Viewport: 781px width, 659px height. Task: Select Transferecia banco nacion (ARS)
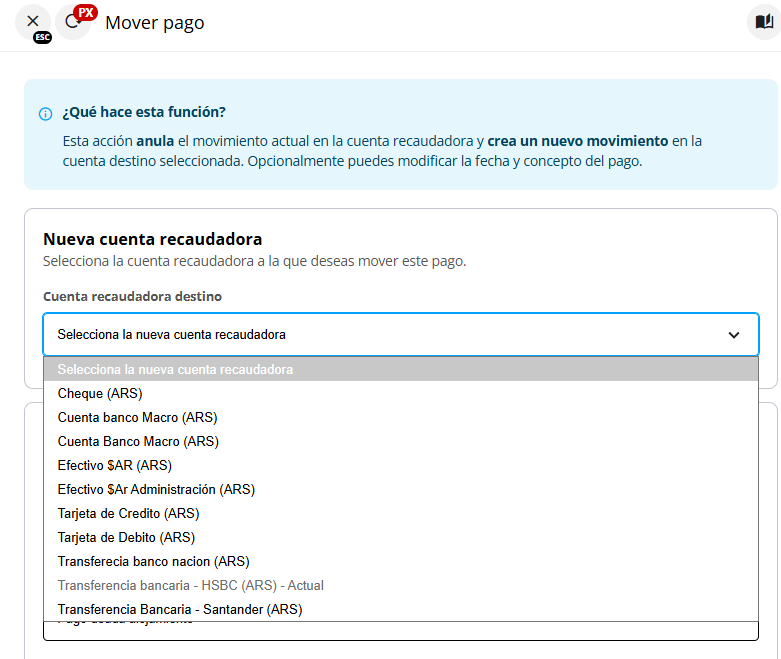click(x=400, y=561)
